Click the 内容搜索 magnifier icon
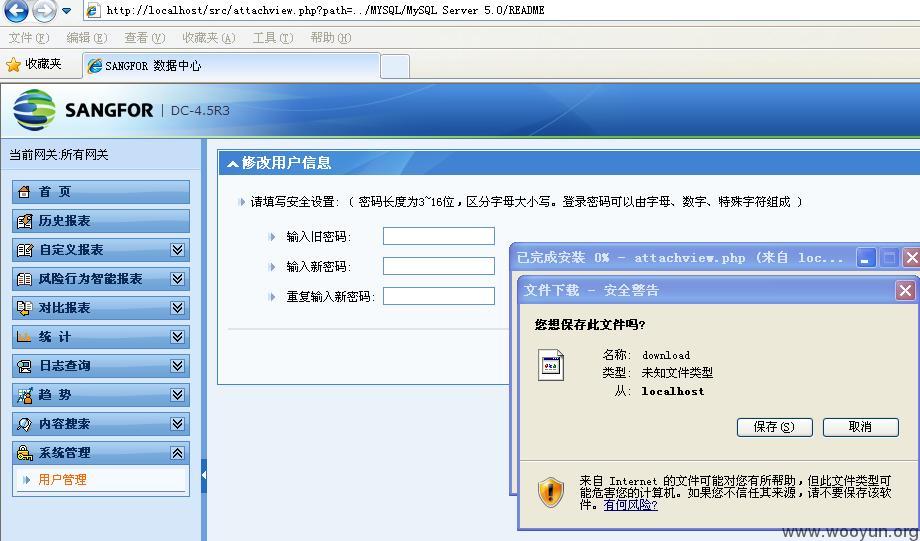 25,424
